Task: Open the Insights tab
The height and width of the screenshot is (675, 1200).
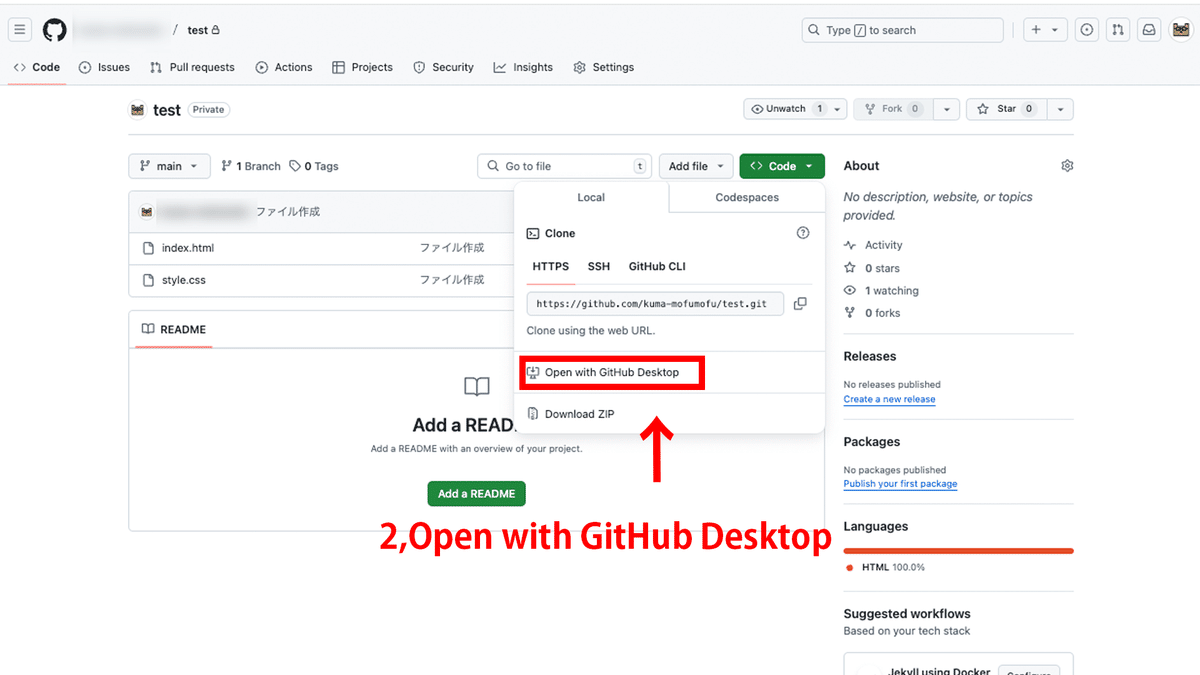Action: (x=523, y=67)
